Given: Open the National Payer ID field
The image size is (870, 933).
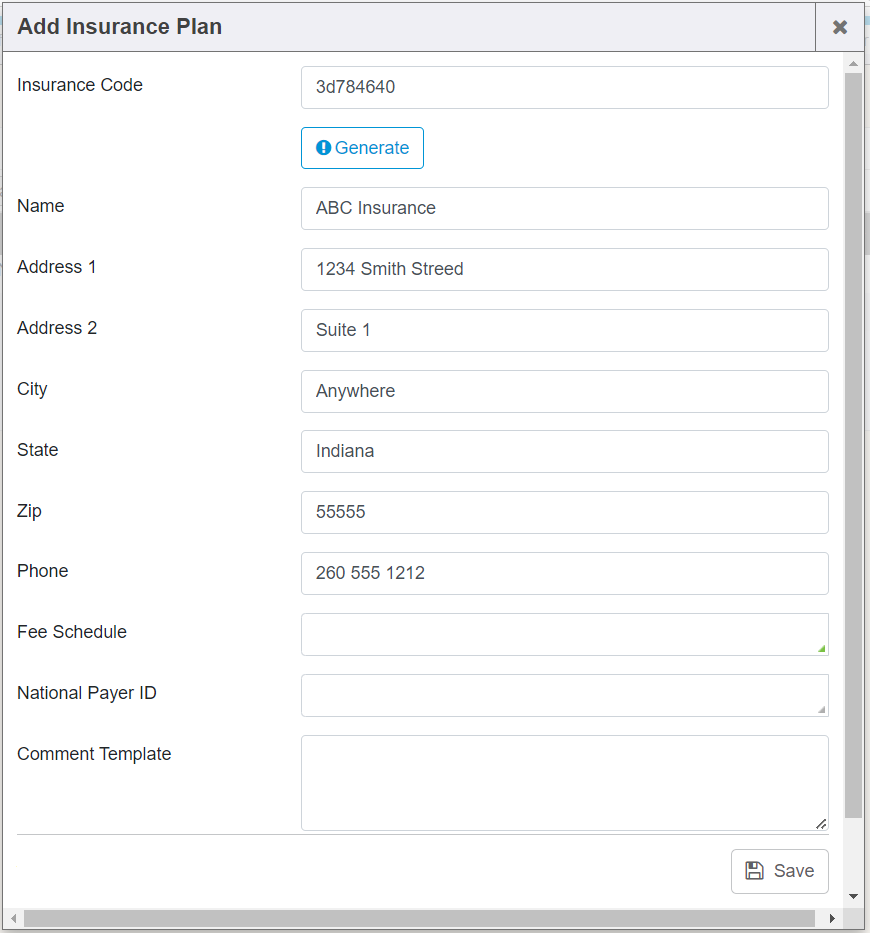Looking at the screenshot, I should tap(564, 695).
